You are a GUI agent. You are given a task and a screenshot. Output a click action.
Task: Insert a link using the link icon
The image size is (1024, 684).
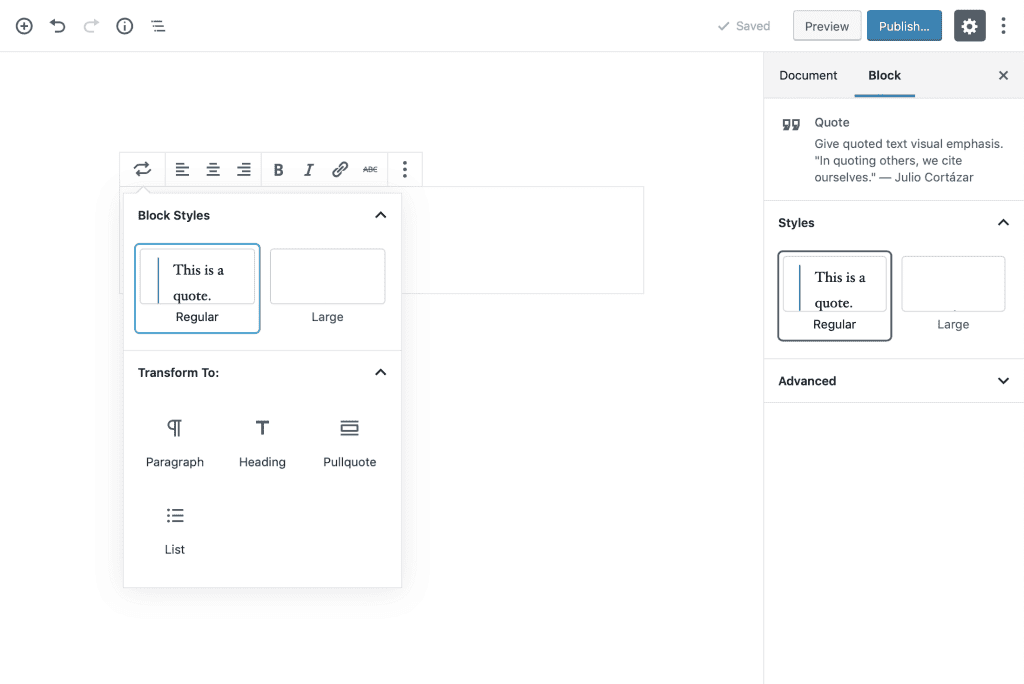click(x=339, y=169)
